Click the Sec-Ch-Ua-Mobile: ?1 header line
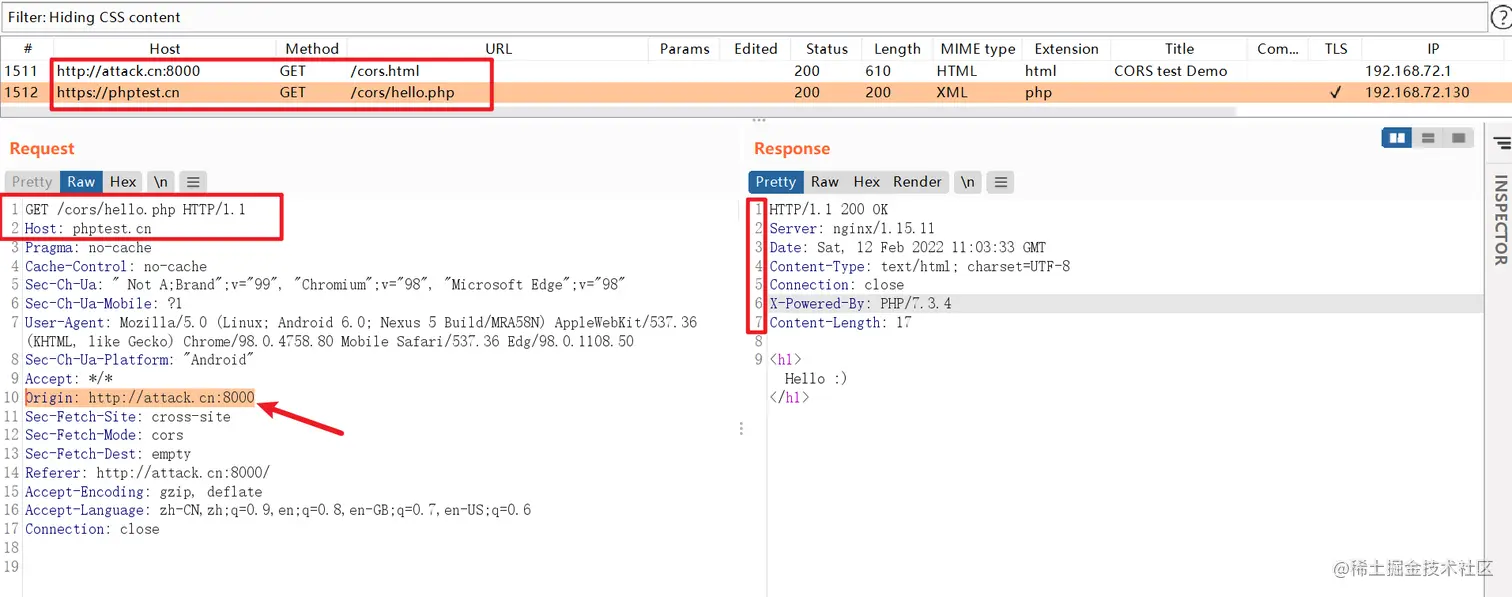The height and width of the screenshot is (597, 1512). point(104,304)
